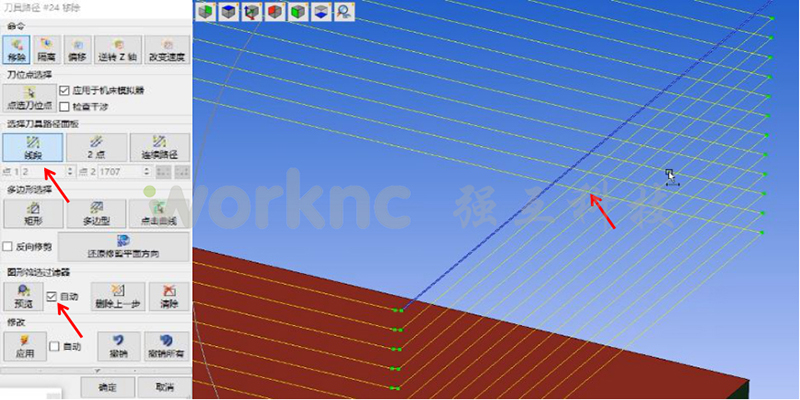Enable the 检查干涉 checkbox

tap(64, 107)
